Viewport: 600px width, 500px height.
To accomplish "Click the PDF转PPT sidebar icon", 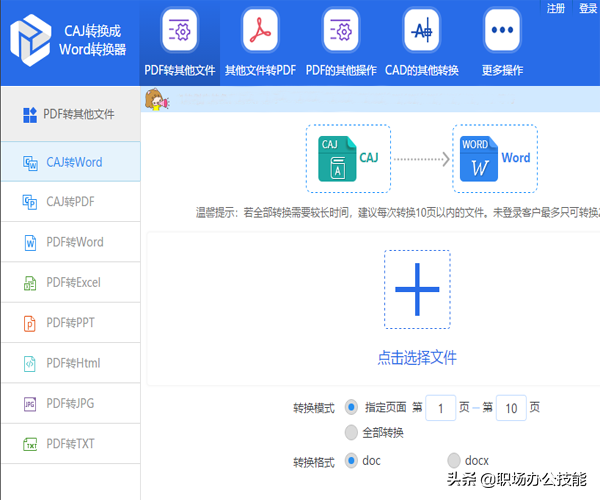I will [x=30, y=324].
